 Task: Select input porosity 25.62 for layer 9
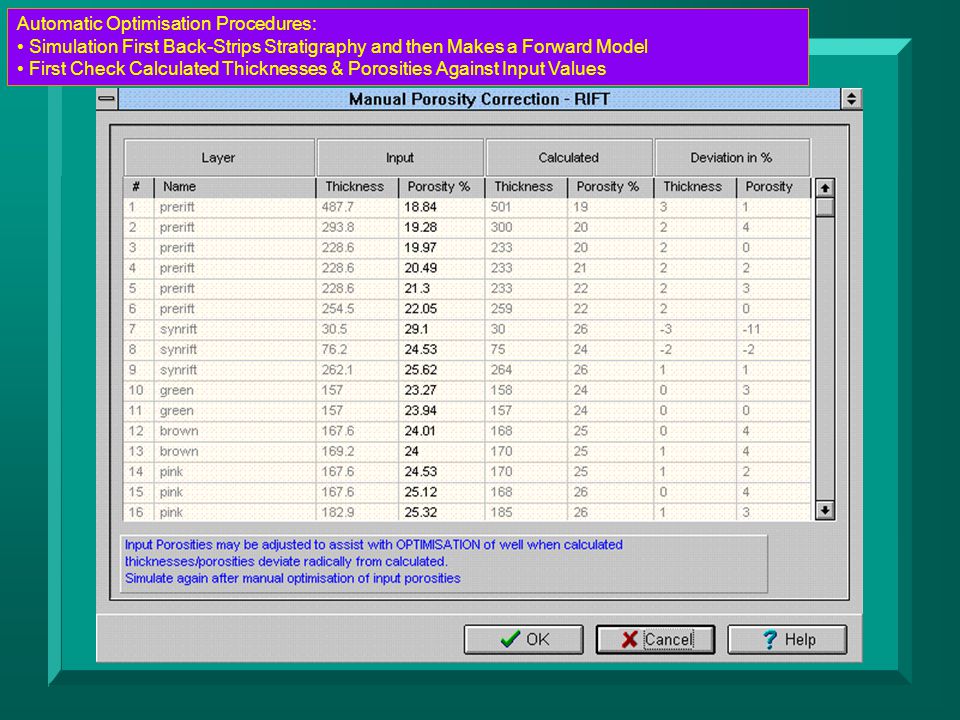point(441,370)
